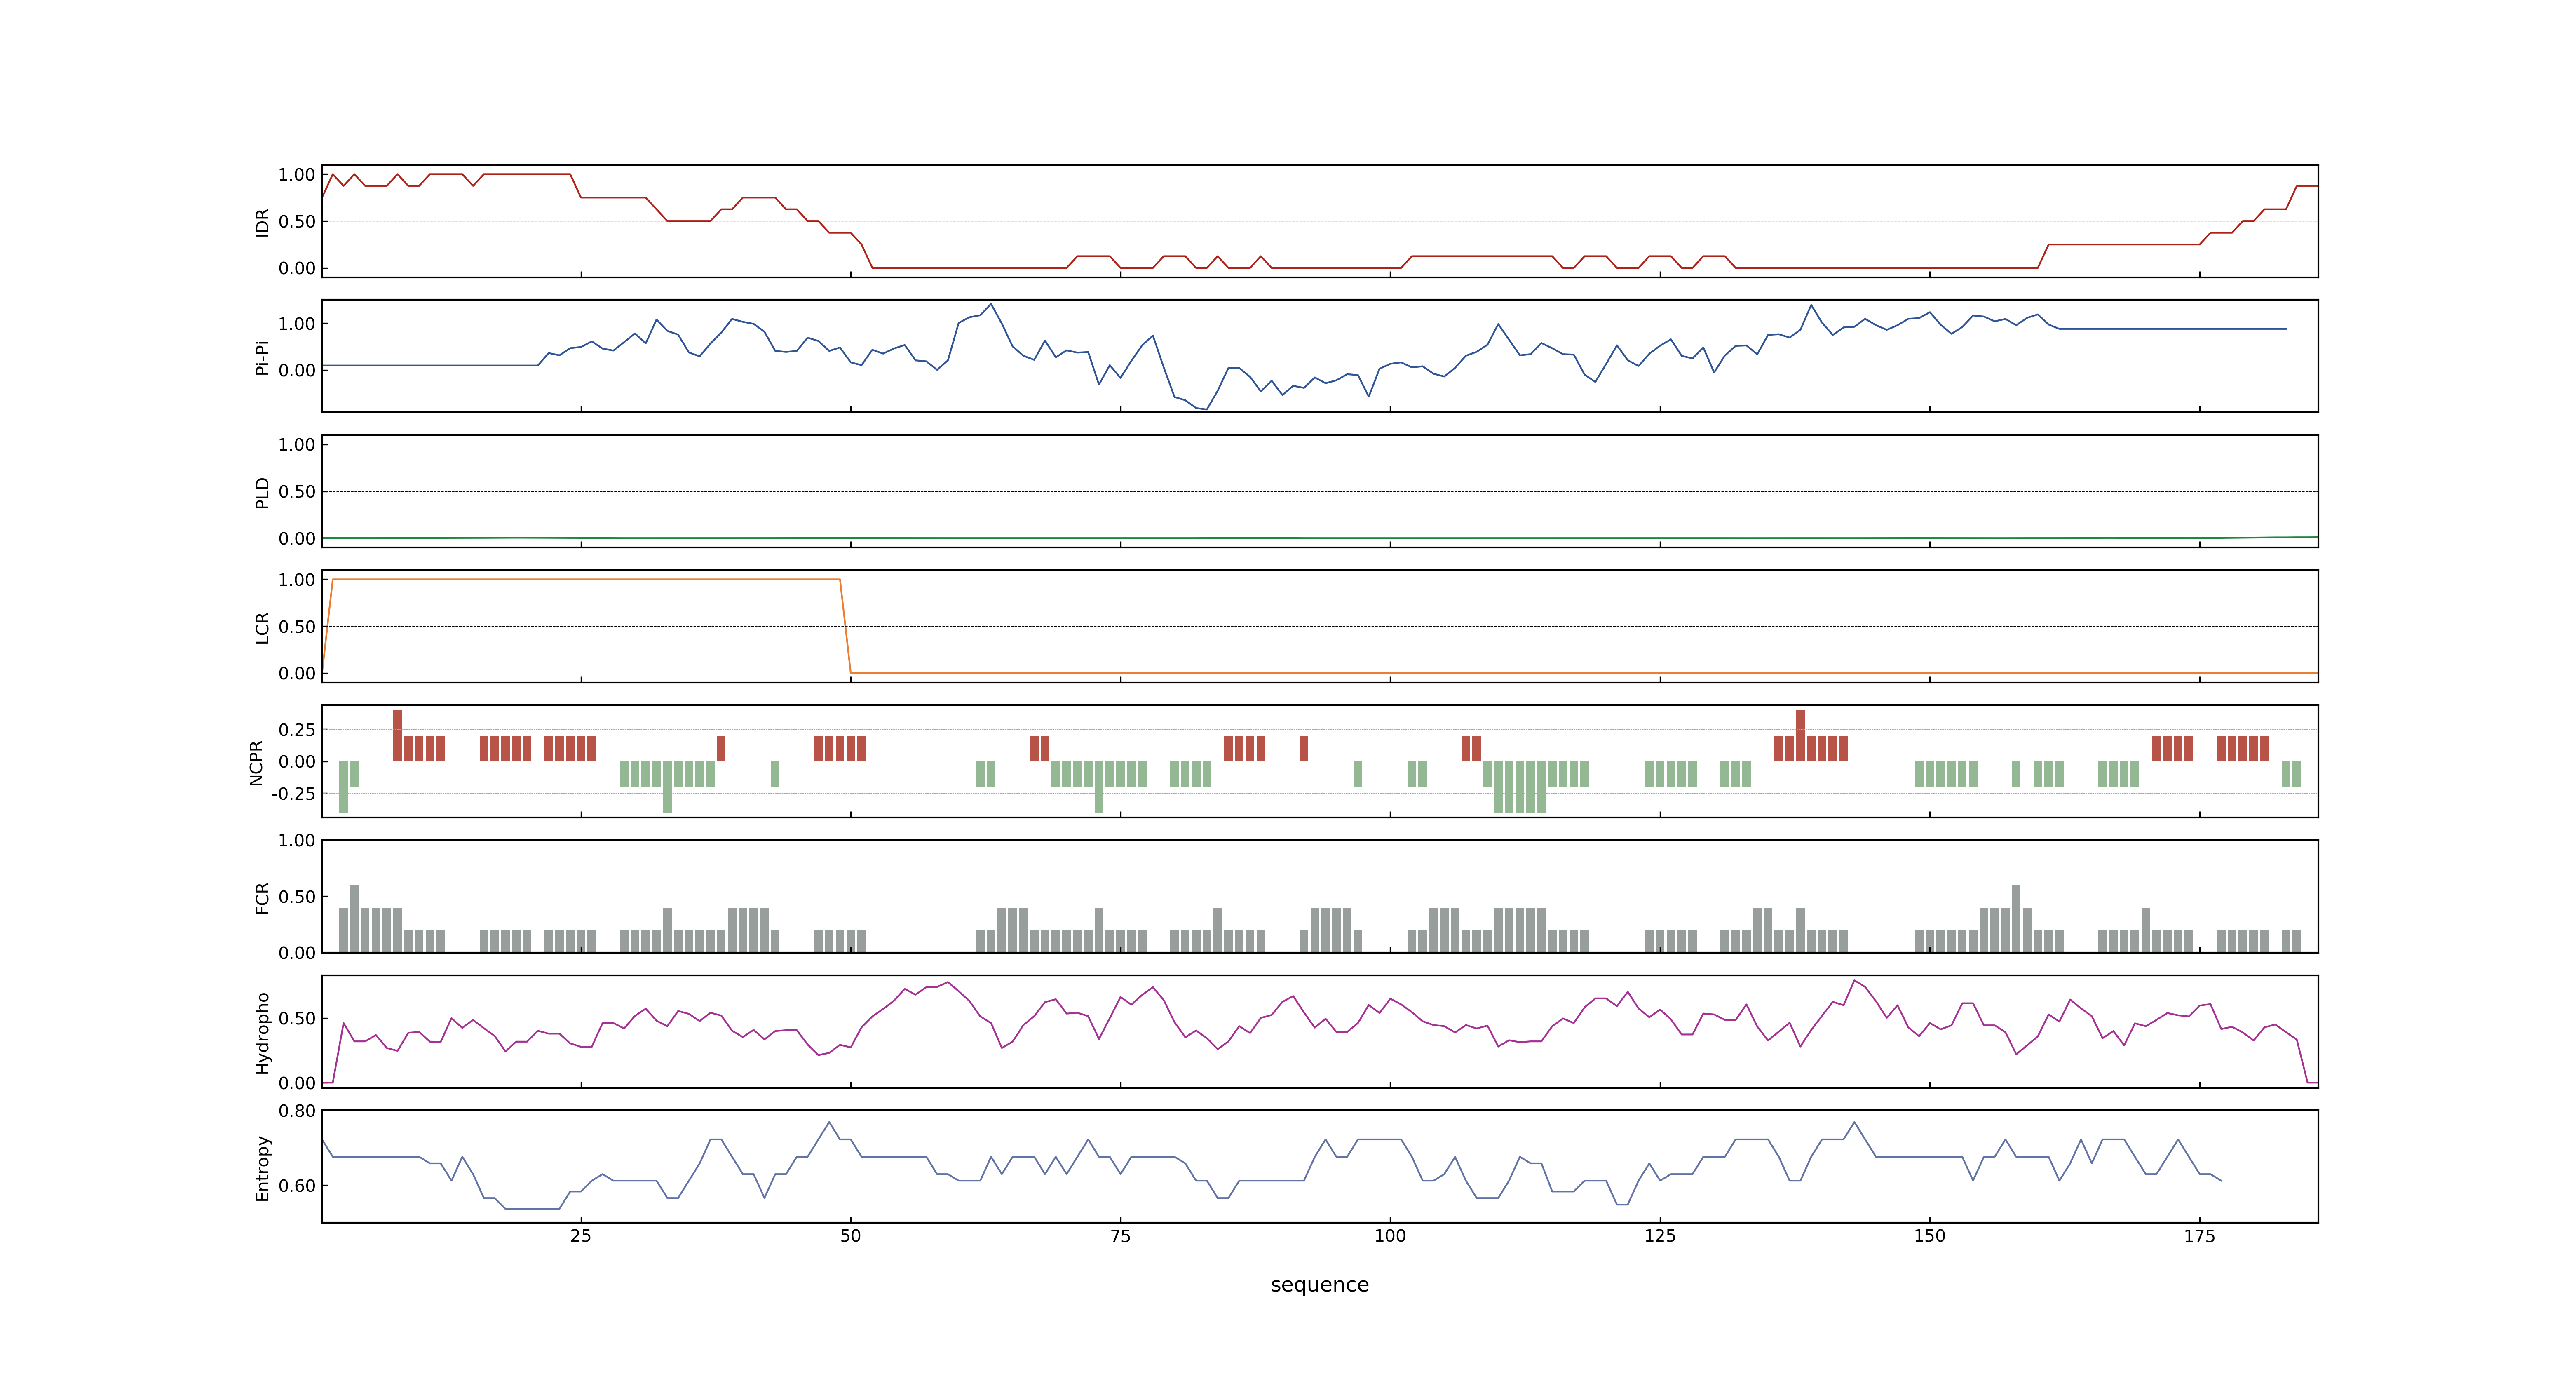Select the Hydropho axis label

pyautogui.click(x=262, y=1033)
